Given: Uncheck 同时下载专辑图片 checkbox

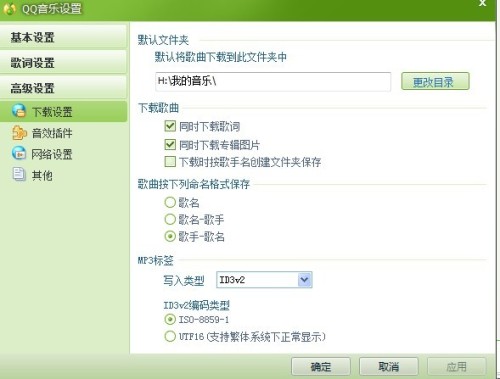Looking at the screenshot, I should point(170,144).
